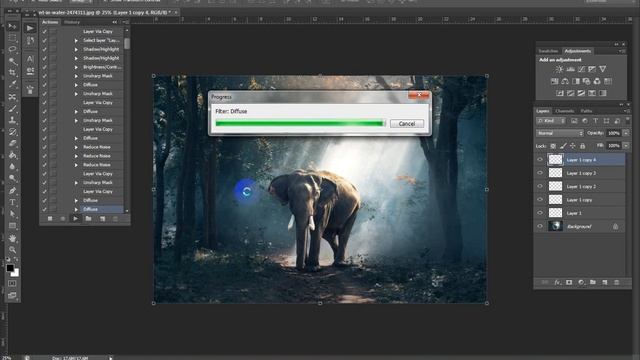This screenshot has width=640, height=360.
Task: Open the Layers panel flyout menu
Action: click(626, 111)
